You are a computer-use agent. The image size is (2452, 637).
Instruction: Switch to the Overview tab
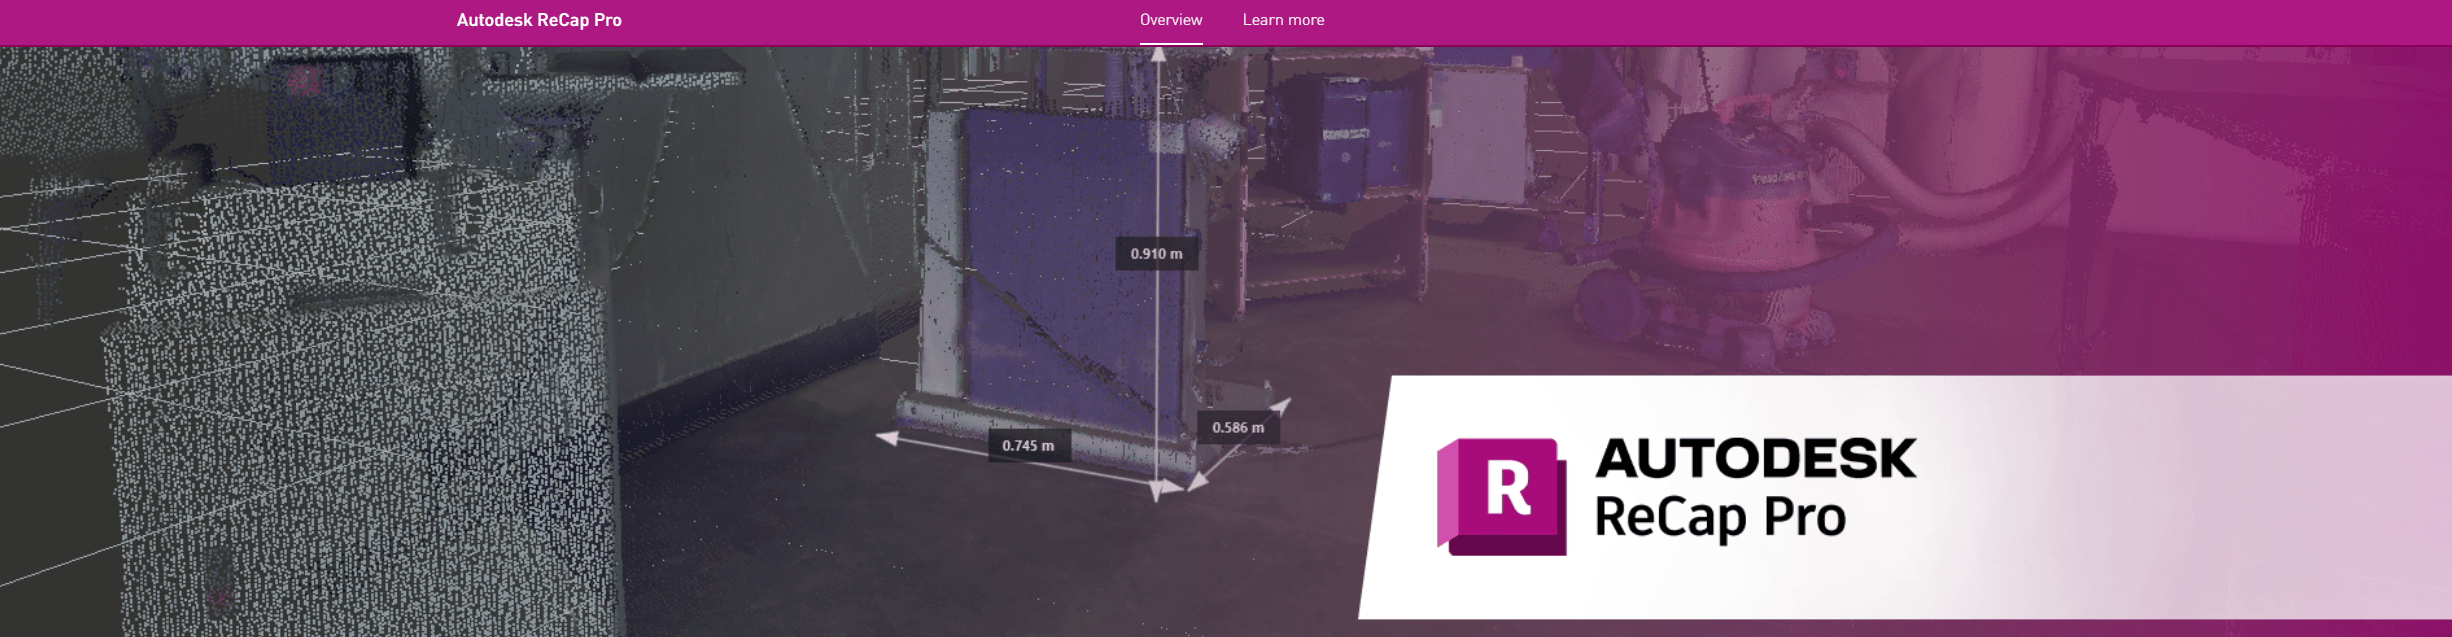click(1170, 20)
